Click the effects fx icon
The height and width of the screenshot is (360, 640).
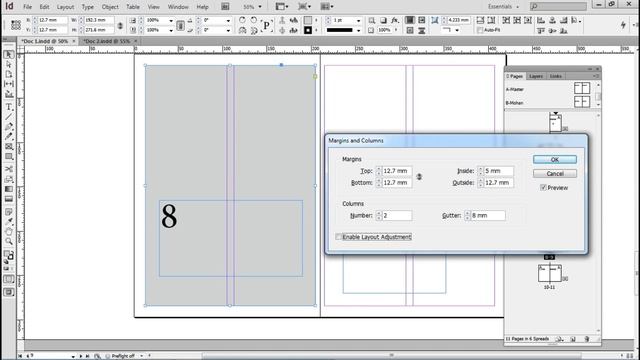pos(395,20)
